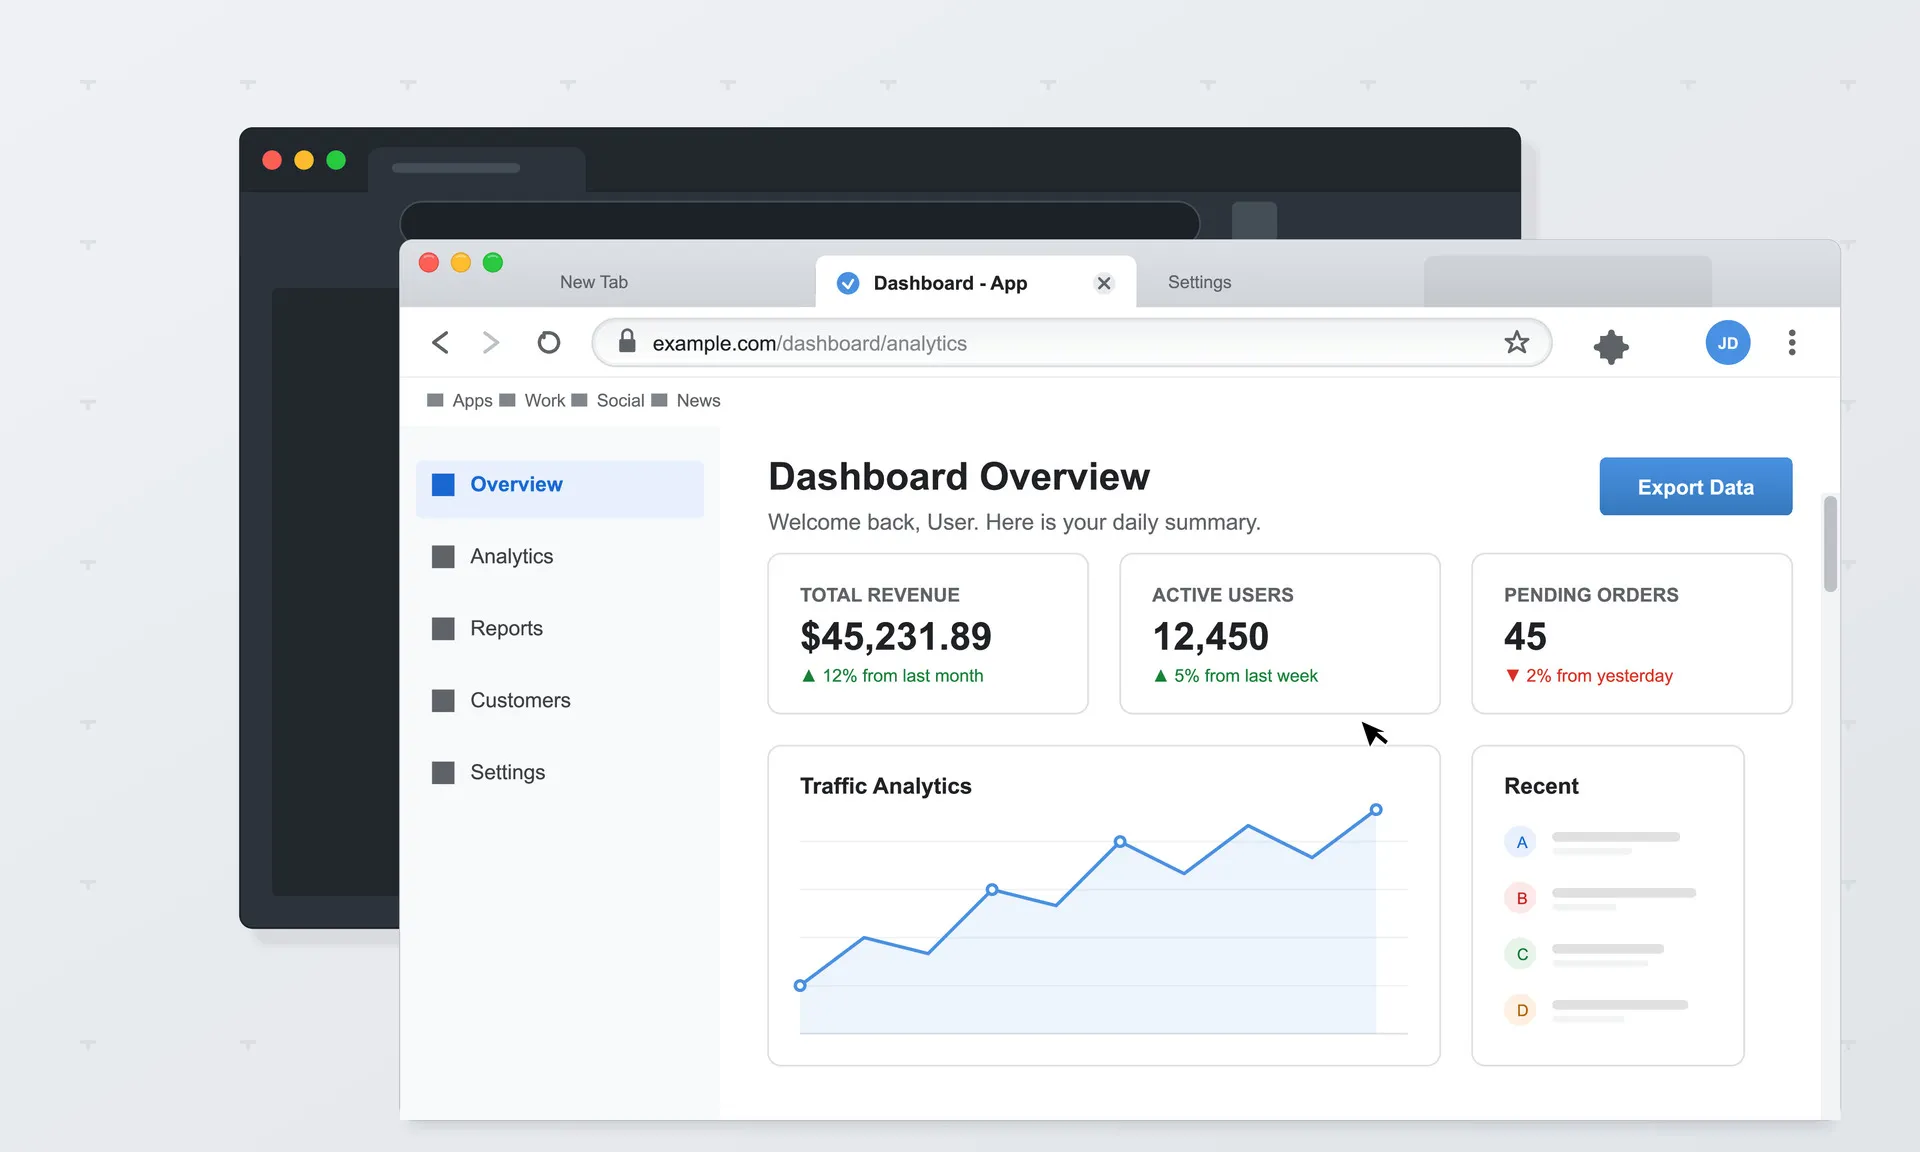Open the extensions puzzle piece icon
The width and height of the screenshot is (1920, 1152).
[x=1611, y=346]
